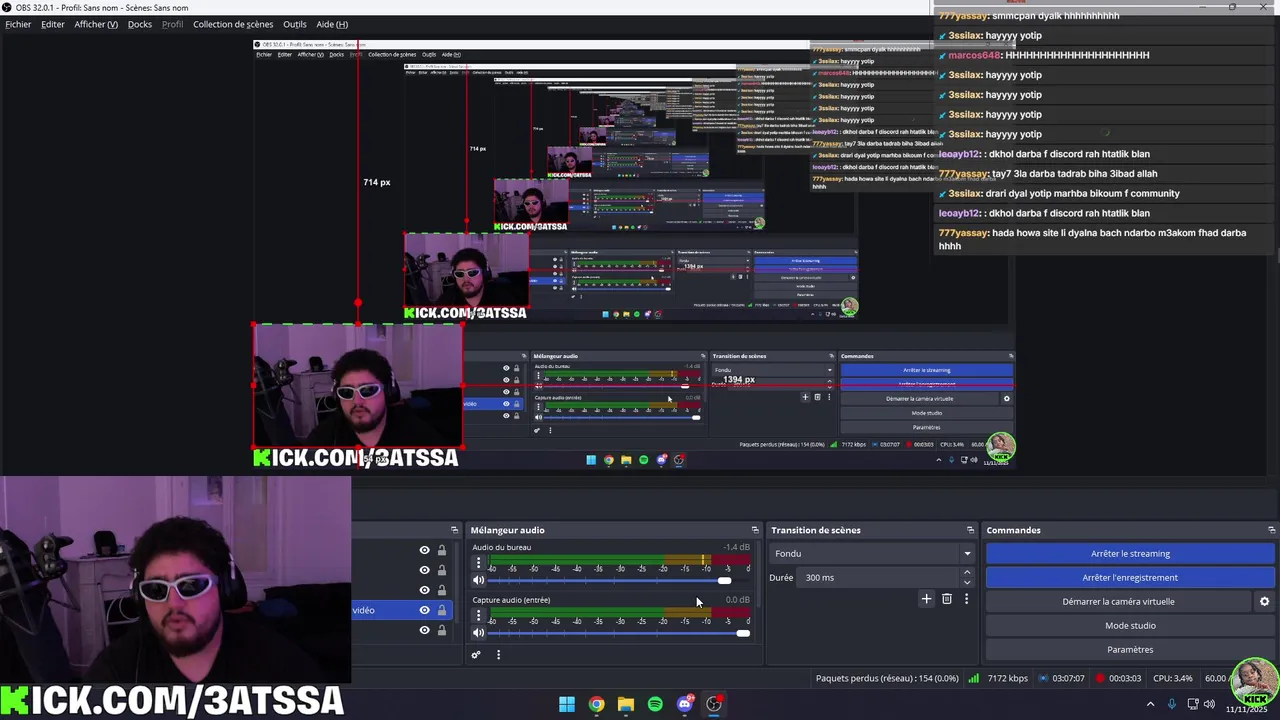
Task: Open the Windows Start menu
Action: pyautogui.click(x=567, y=704)
